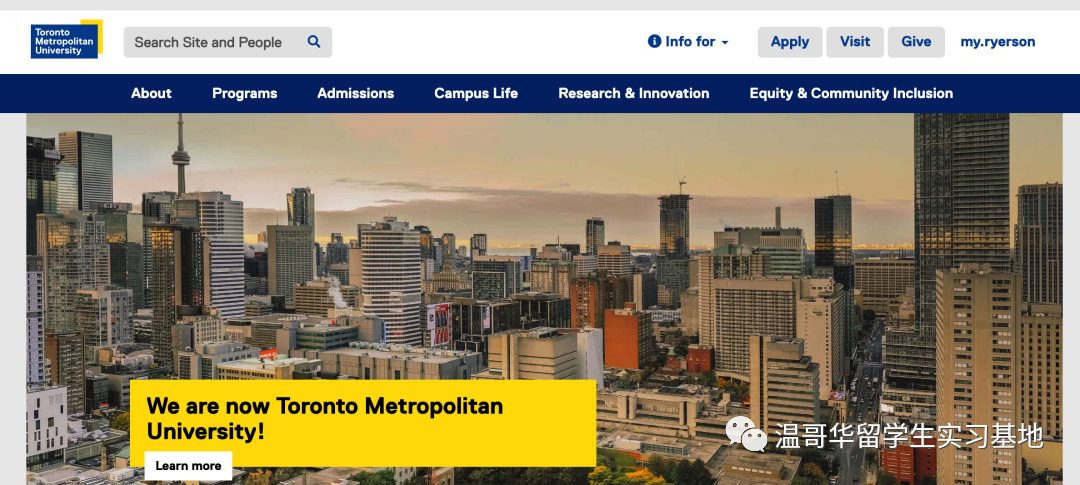This screenshot has width=1080, height=485.
Task: Click the We are now Toronto Metropolitan University headline
Action: pos(324,418)
